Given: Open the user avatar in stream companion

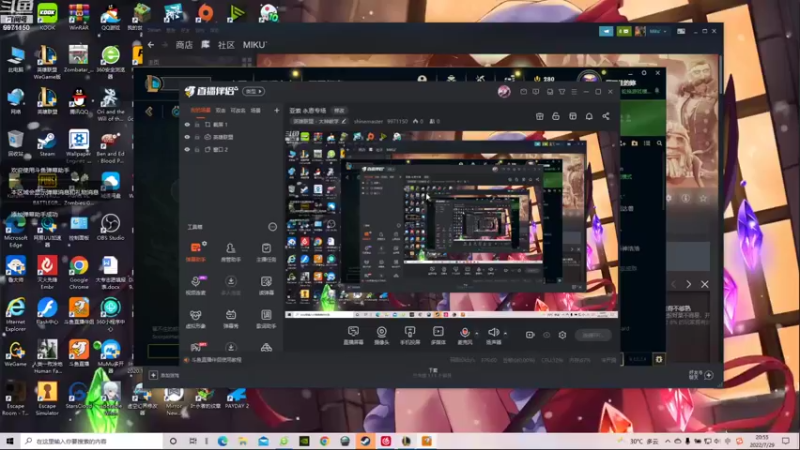Looking at the screenshot, I should pyautogui.click(x=504, y=92).
